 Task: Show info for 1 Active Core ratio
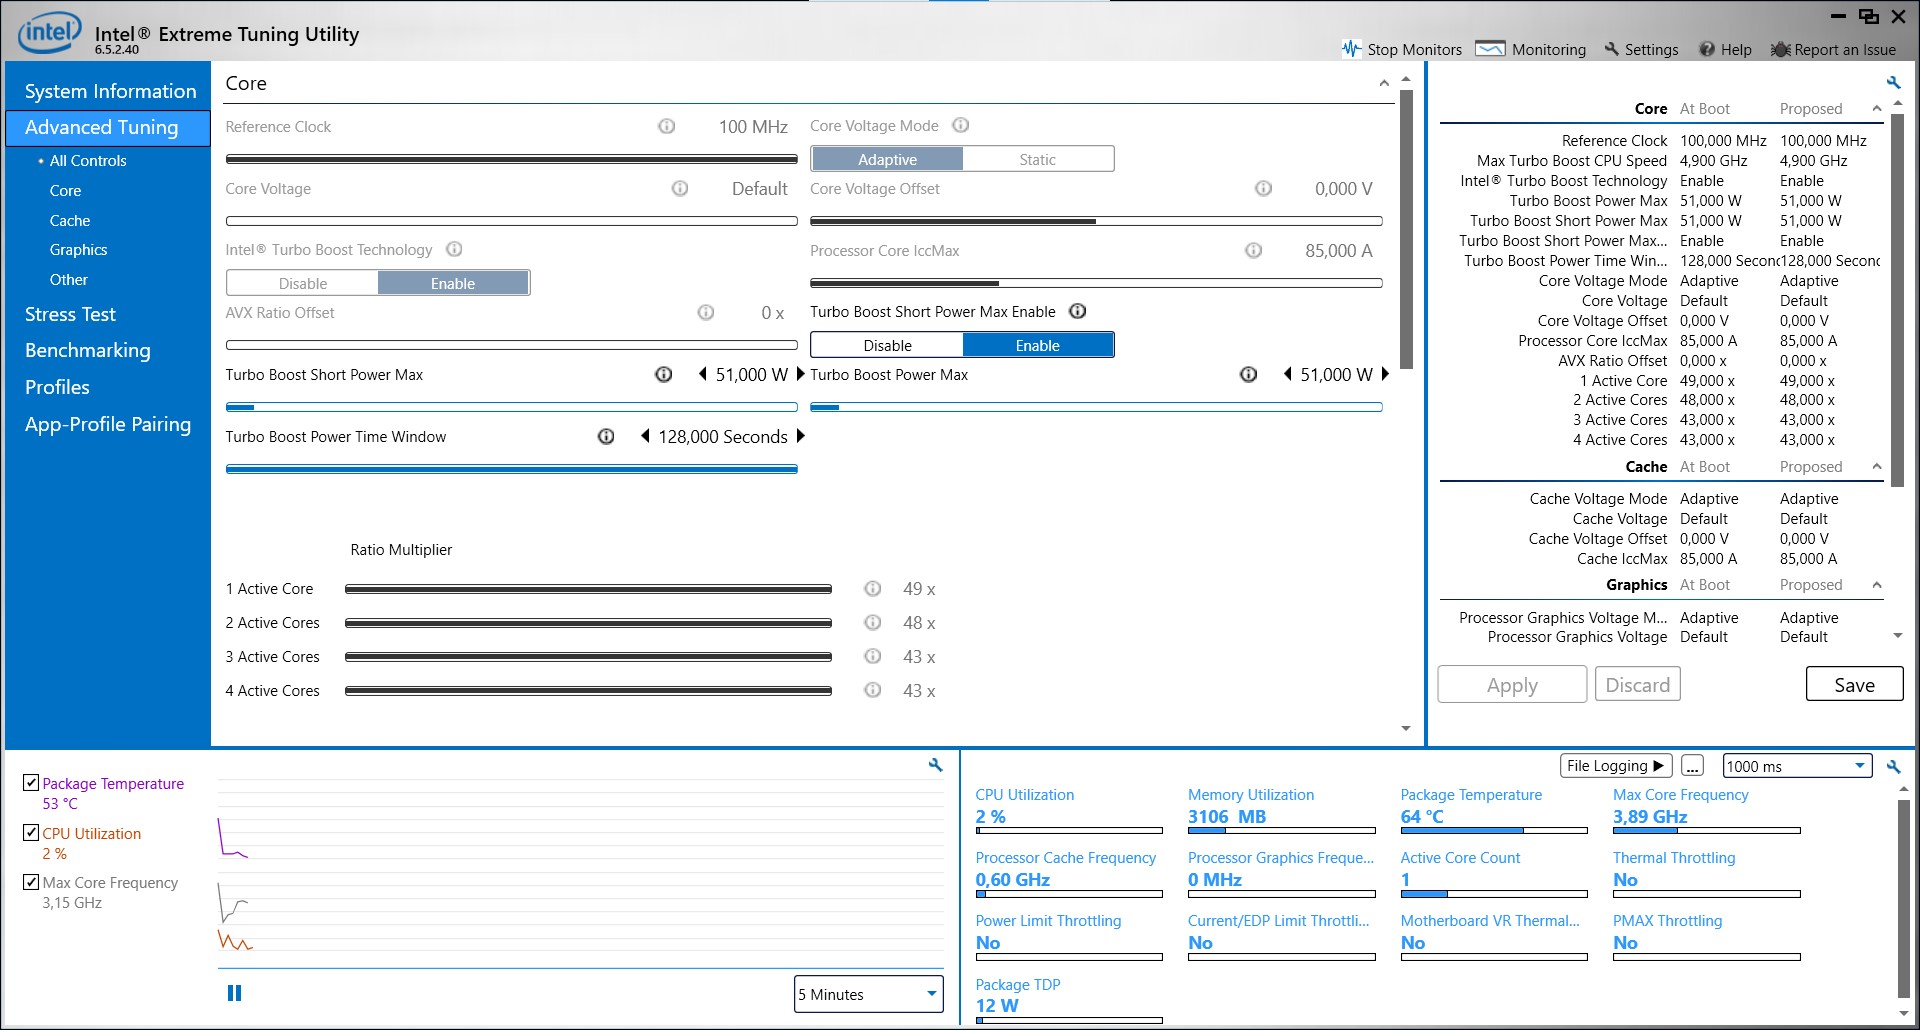click(x=873, y=588)
